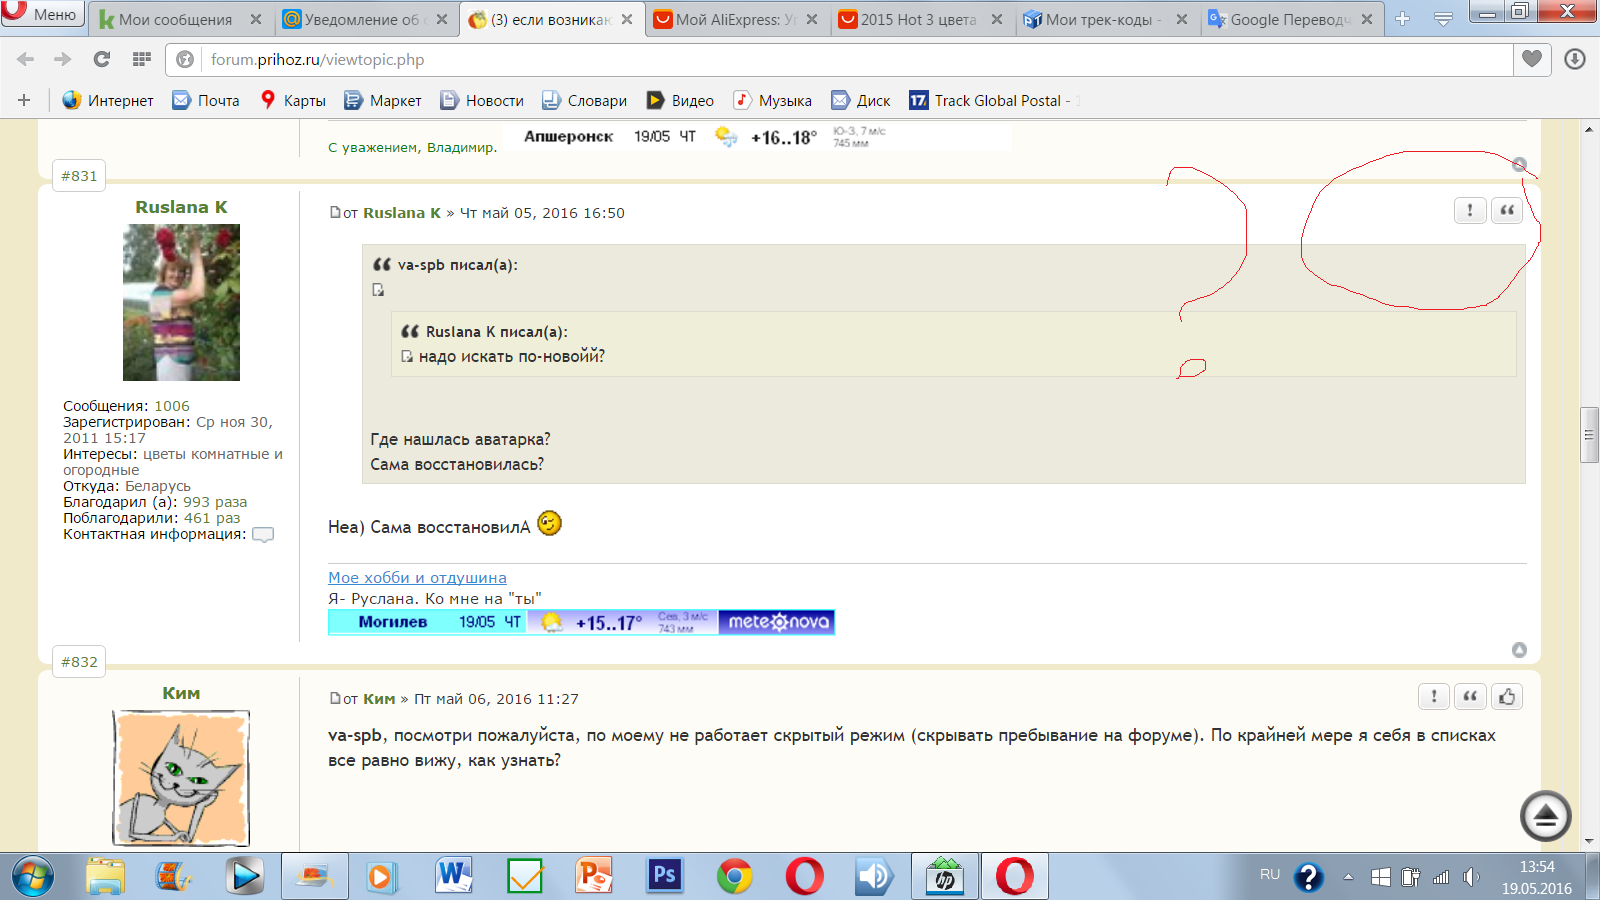Screen dimensions: 1600x900
Task: Reload the page with the refresh icon
Action: 102,60
